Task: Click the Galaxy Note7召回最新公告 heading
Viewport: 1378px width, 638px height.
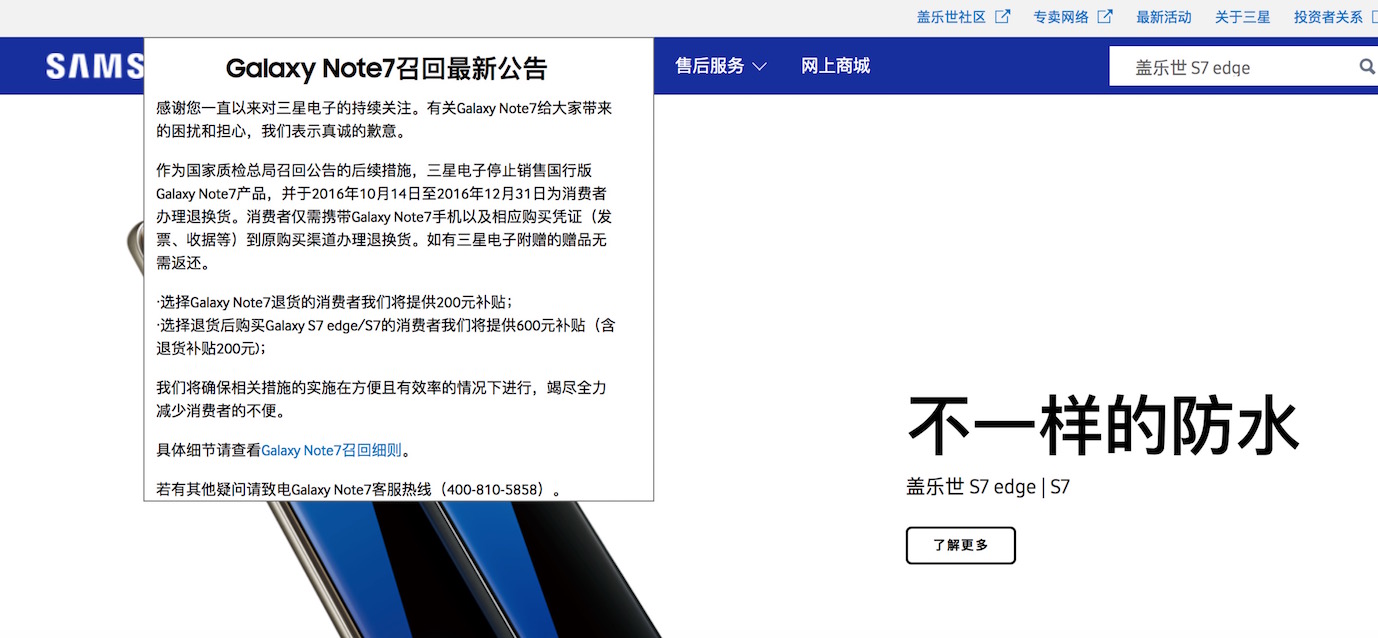Action: pos(387,68)
